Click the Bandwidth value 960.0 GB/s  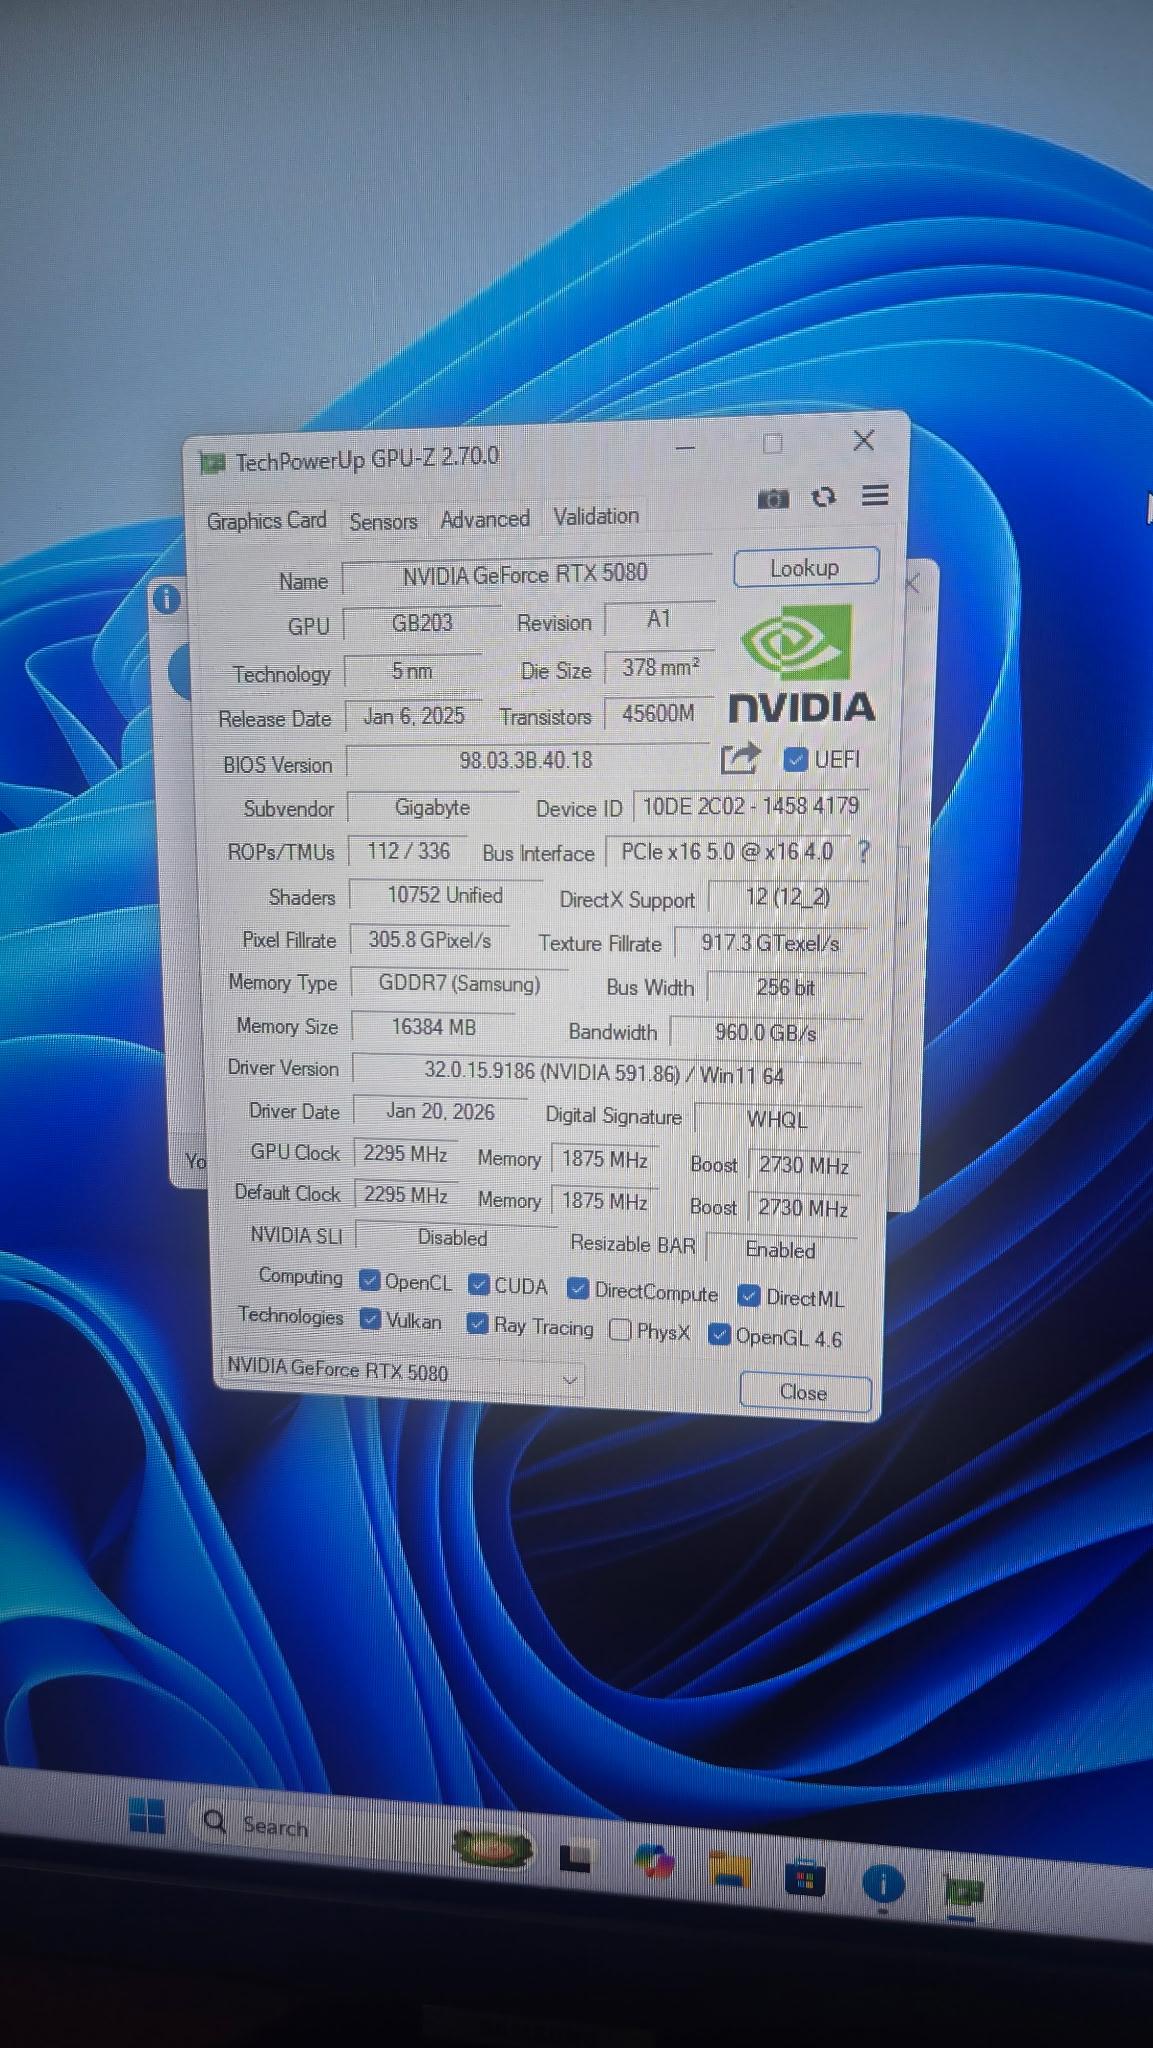tap(766, 1033)
